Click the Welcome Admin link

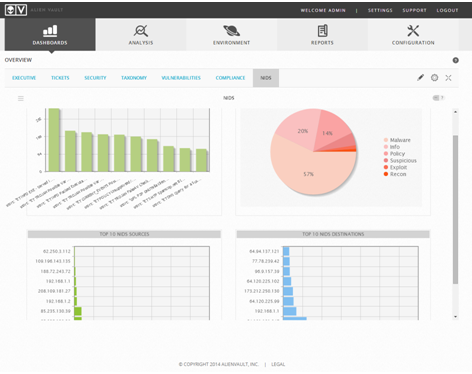(x=323, y=10)
